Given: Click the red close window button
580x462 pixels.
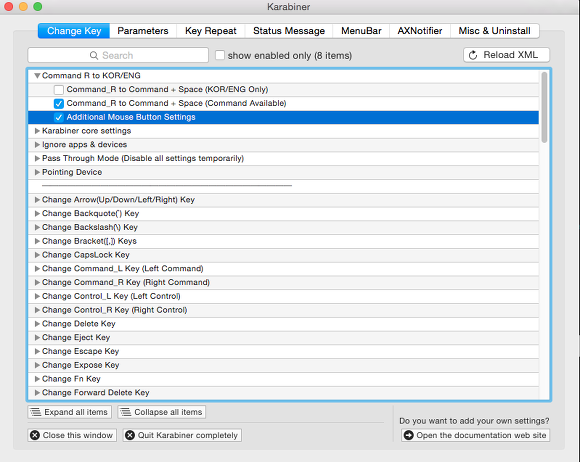Looking at the screenshot, I should click(x=9, y=7).
